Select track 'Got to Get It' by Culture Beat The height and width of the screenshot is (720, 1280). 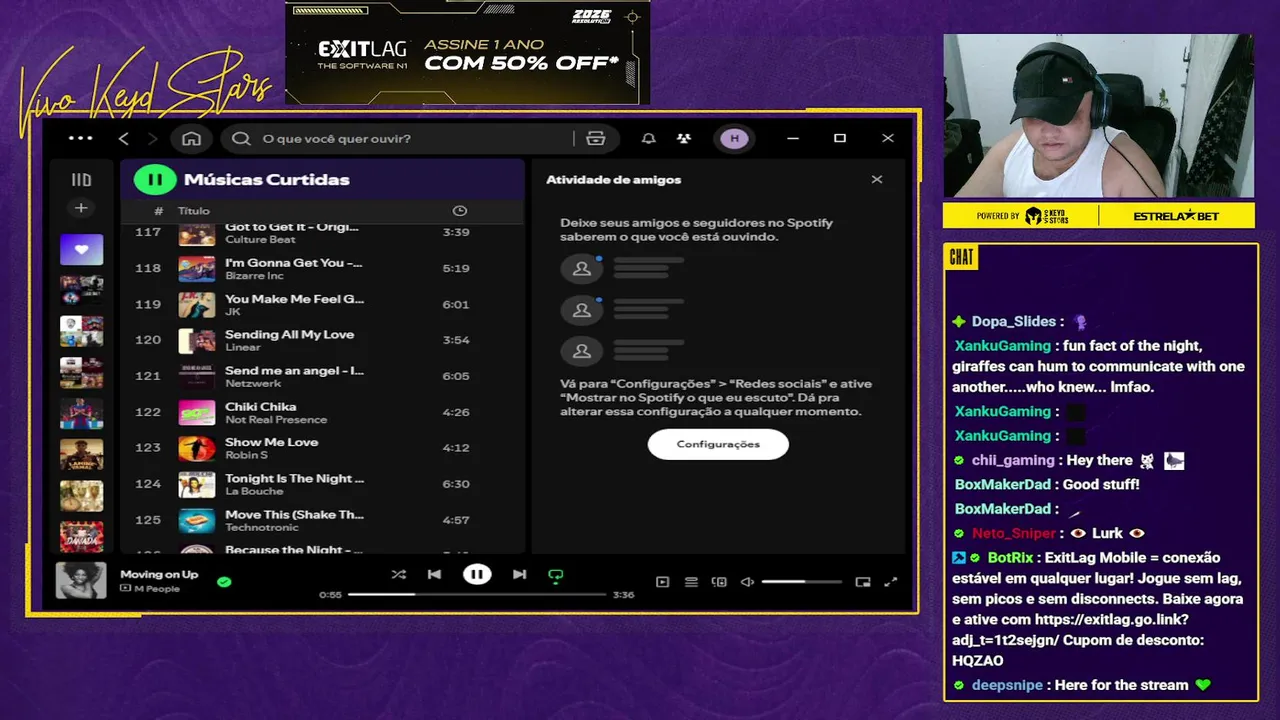[x=322, y=233]
